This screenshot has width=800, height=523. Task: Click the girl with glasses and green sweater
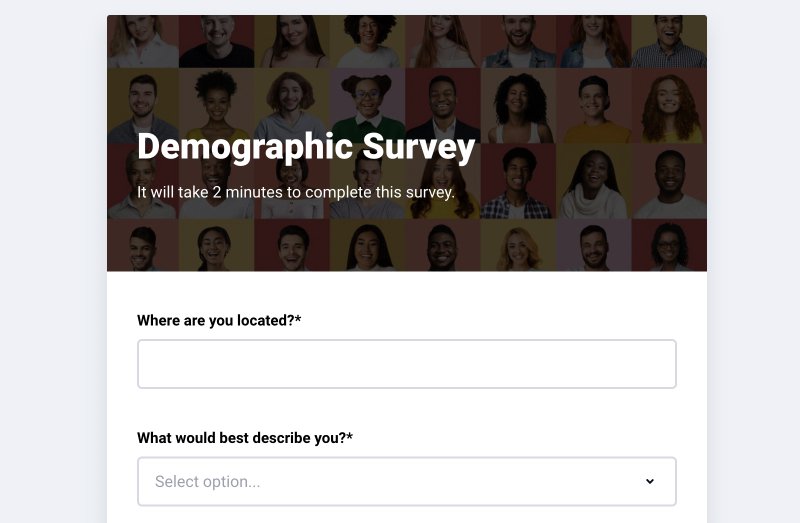pyautogui.click(x=367, y=103)
